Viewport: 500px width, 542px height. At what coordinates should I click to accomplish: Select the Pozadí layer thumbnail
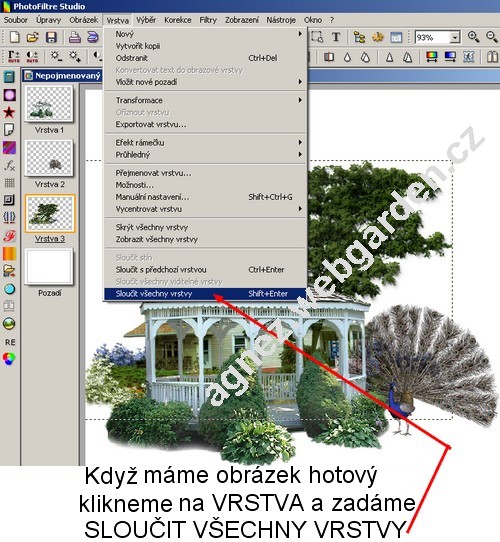49,267
